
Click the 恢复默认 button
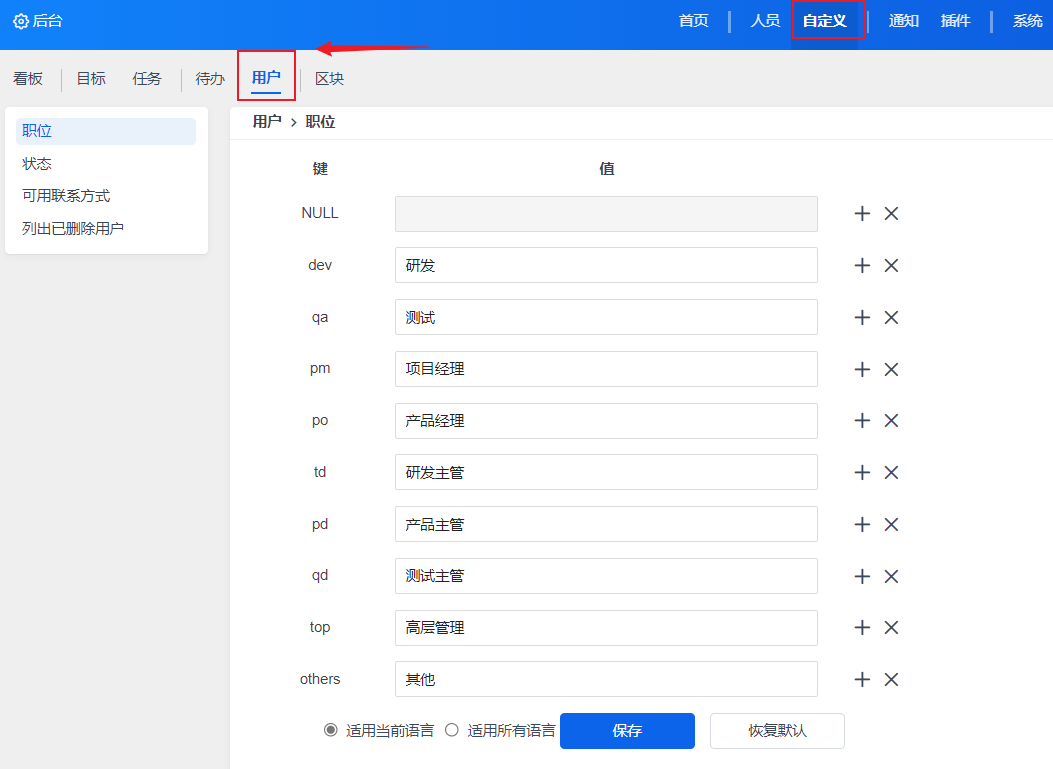click(x=777, y=731)
